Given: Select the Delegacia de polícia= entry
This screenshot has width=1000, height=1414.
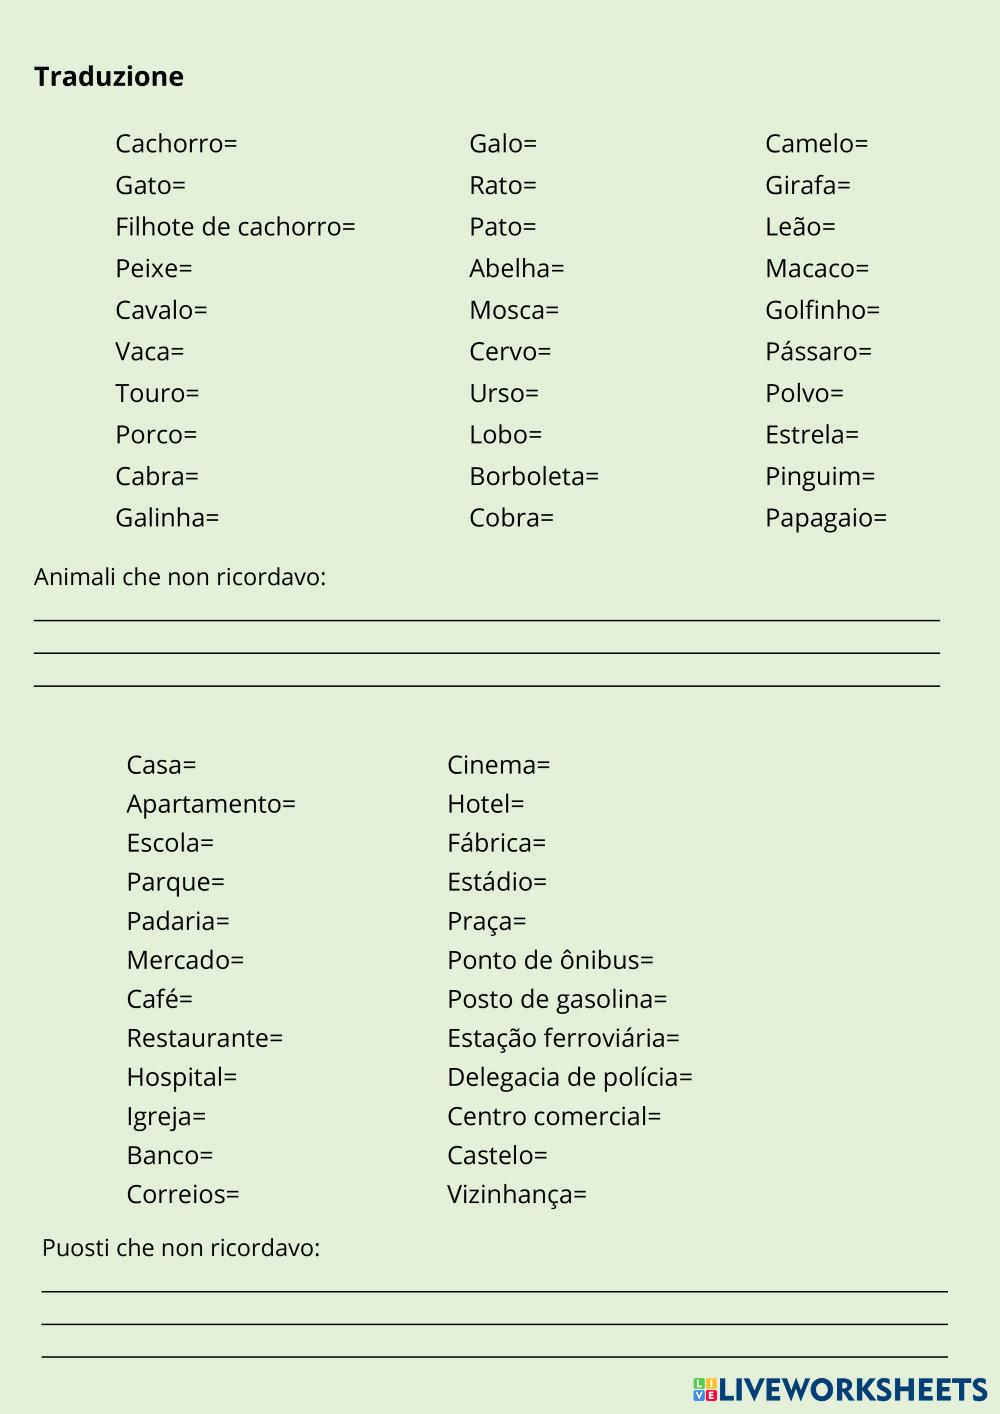Looking at the screenshot, I should (569, 1077).
